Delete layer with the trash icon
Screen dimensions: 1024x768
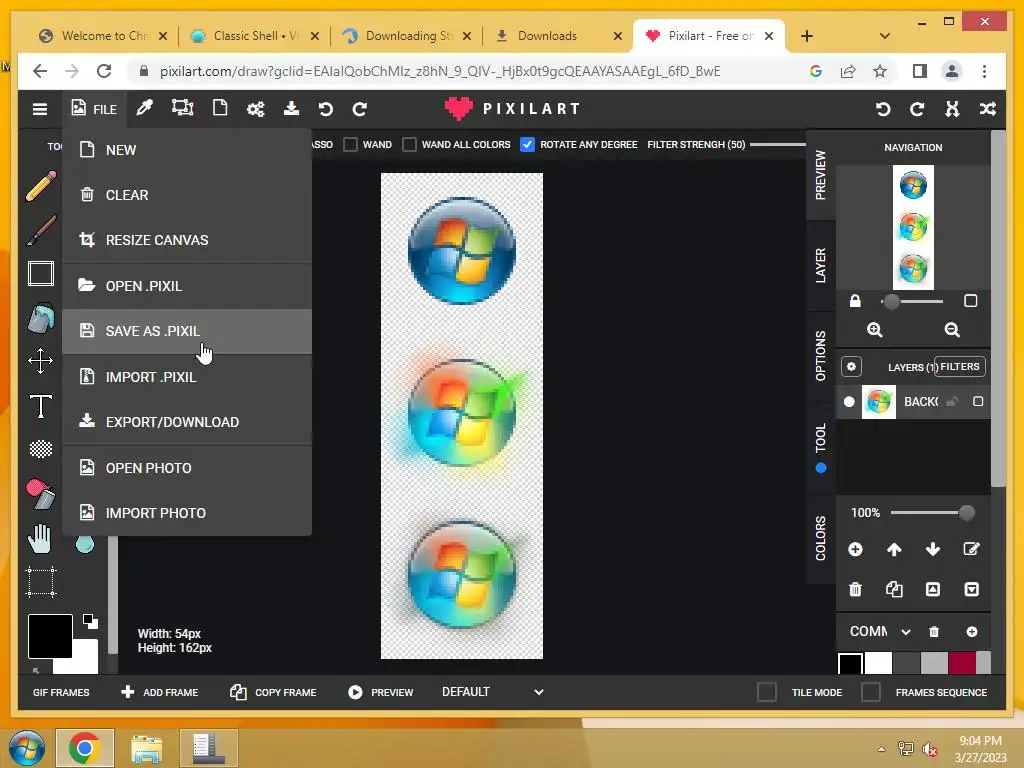click(855, 590)
